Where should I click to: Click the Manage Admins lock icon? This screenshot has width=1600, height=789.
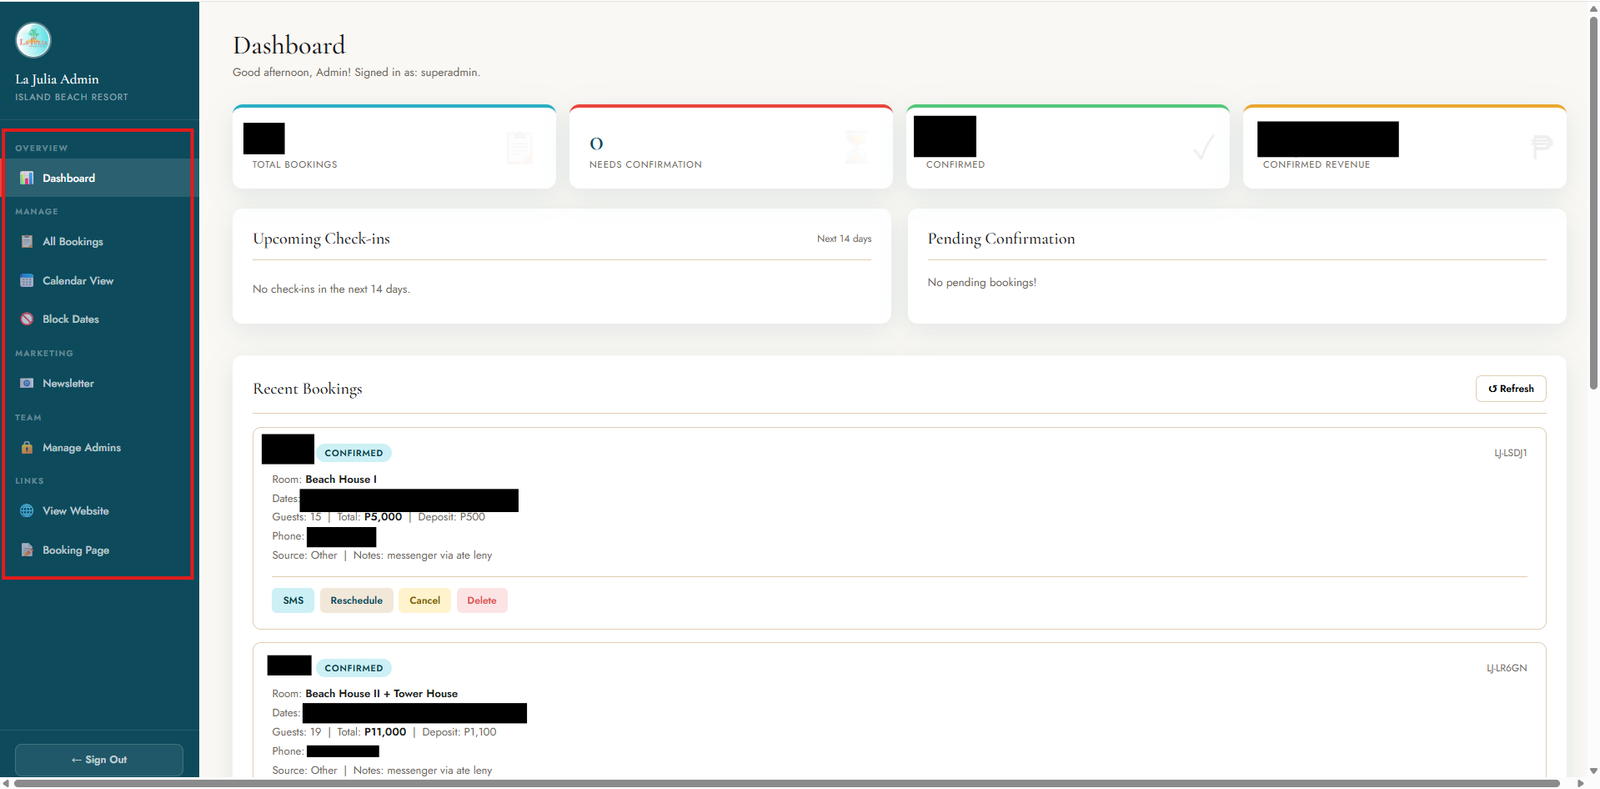pyautogui.click(x=27, y=447)
